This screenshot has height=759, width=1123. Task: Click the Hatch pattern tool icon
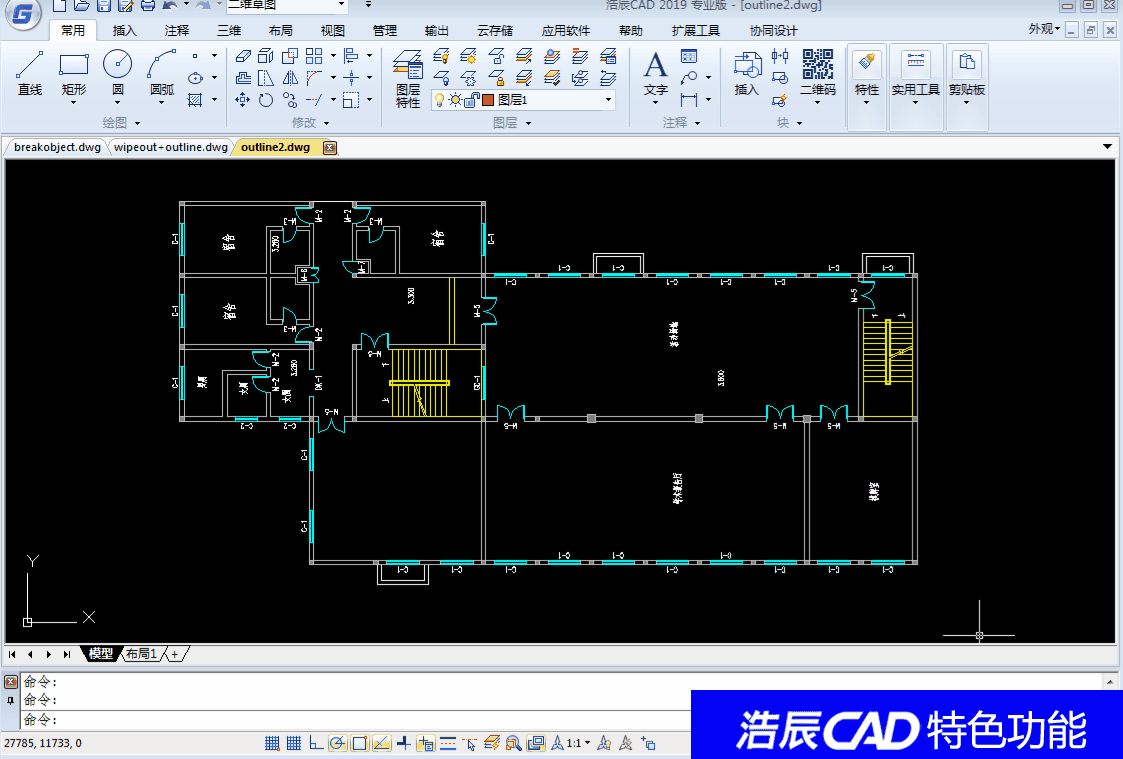pos(195,100)
